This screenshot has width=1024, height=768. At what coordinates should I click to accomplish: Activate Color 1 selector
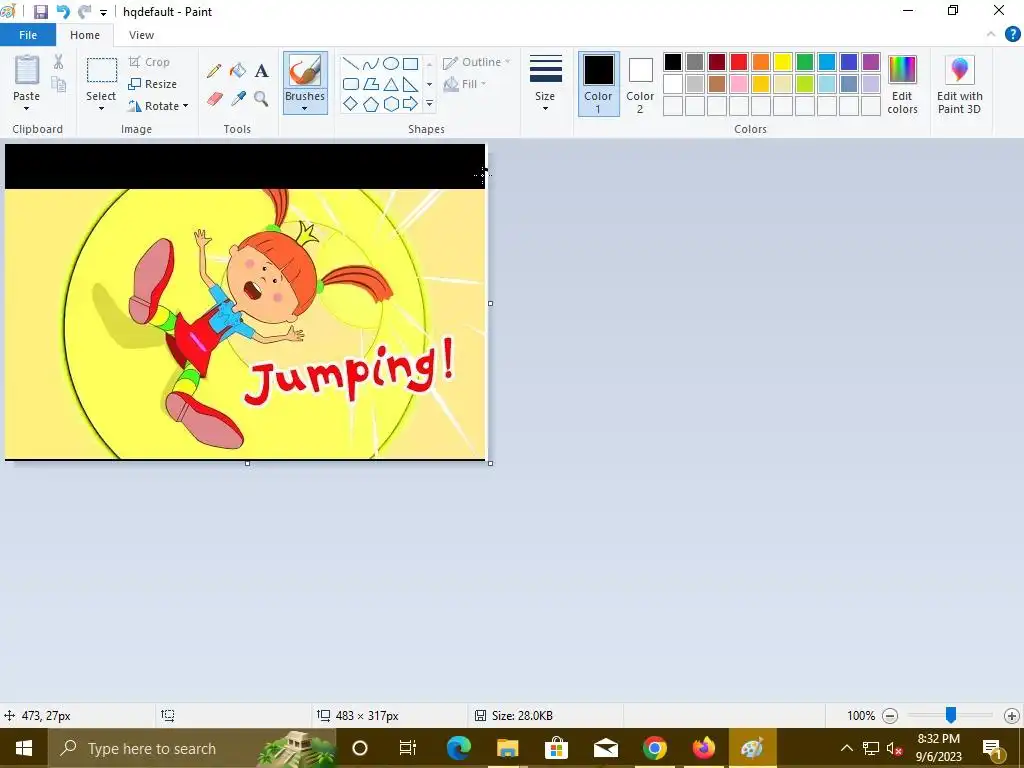(x=598, y=84)
